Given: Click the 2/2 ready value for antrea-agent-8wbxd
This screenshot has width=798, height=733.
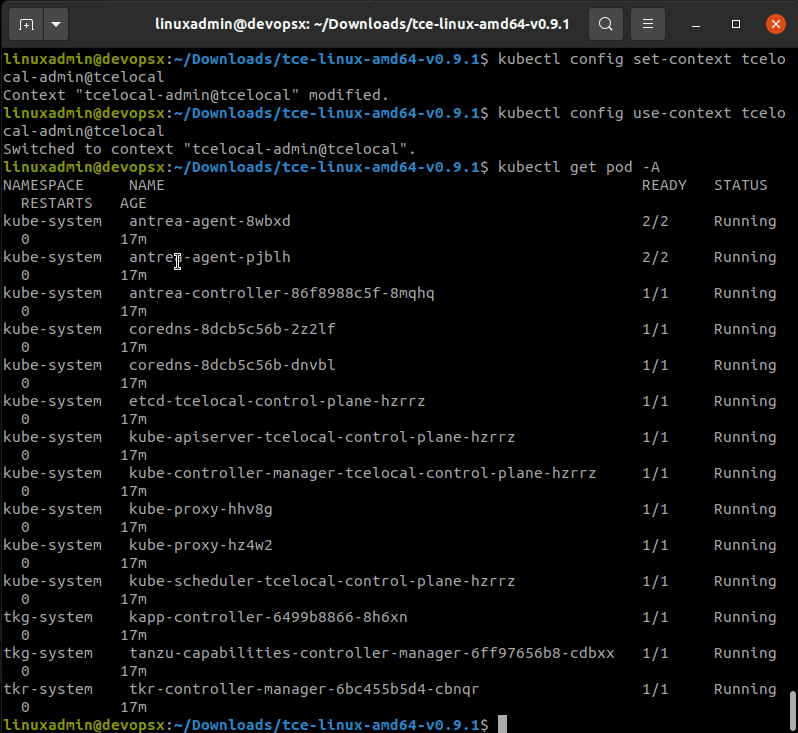Looking at the screenshot, I should [655, 221].
